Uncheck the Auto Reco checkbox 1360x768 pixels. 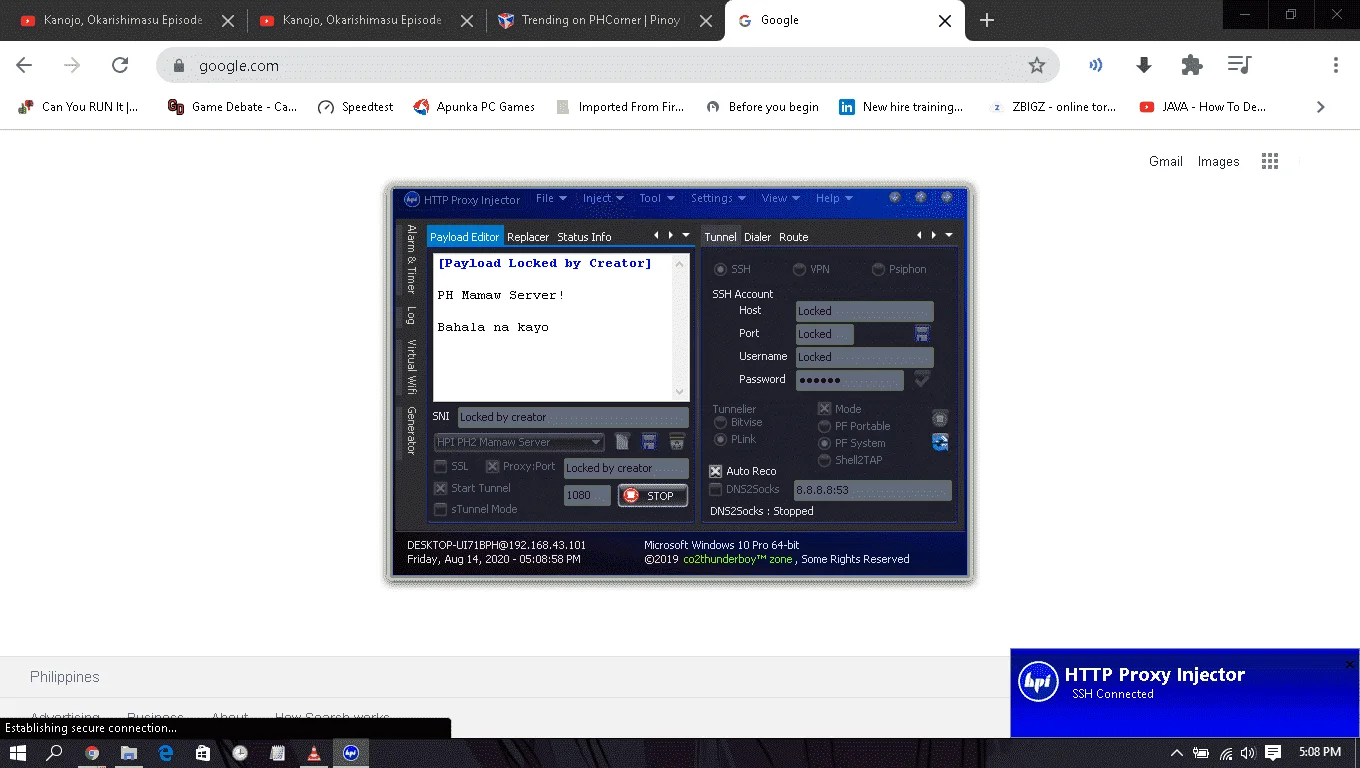(715, 471)
